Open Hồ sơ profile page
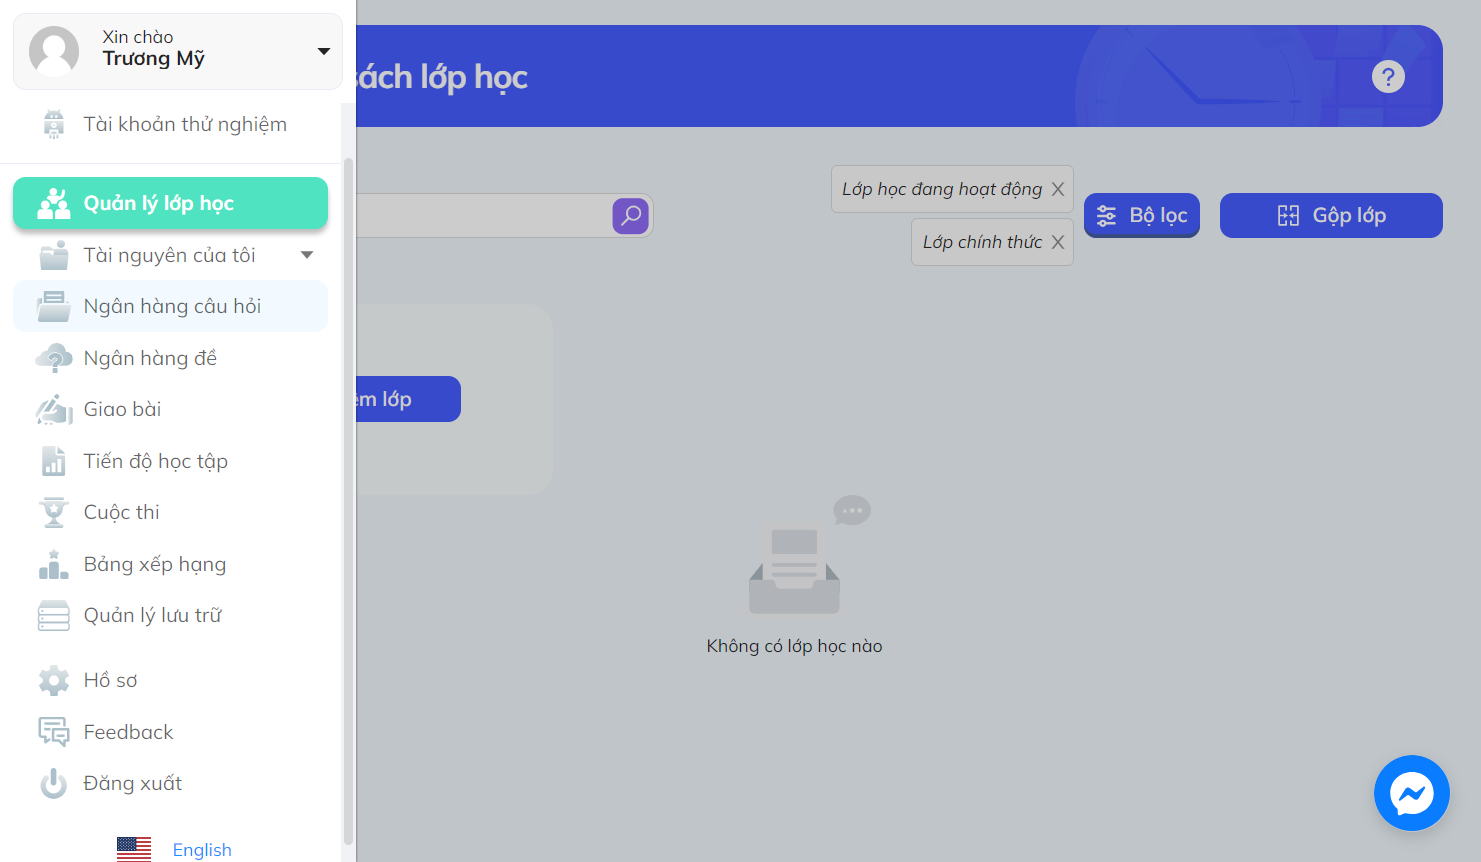 [x=170, y=680]
